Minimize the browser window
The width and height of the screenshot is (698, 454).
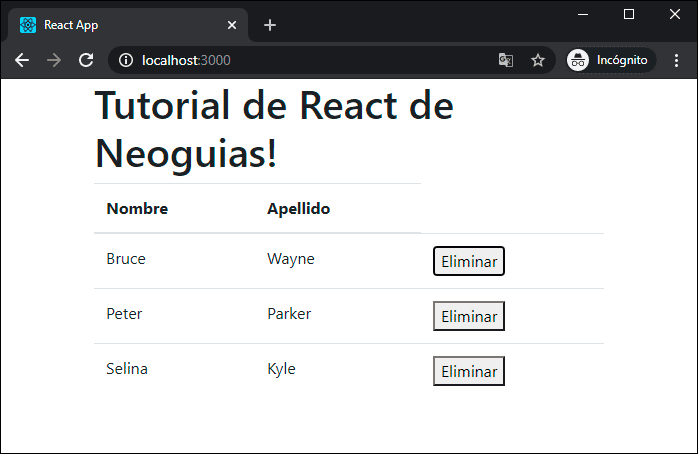coord(583,14)
